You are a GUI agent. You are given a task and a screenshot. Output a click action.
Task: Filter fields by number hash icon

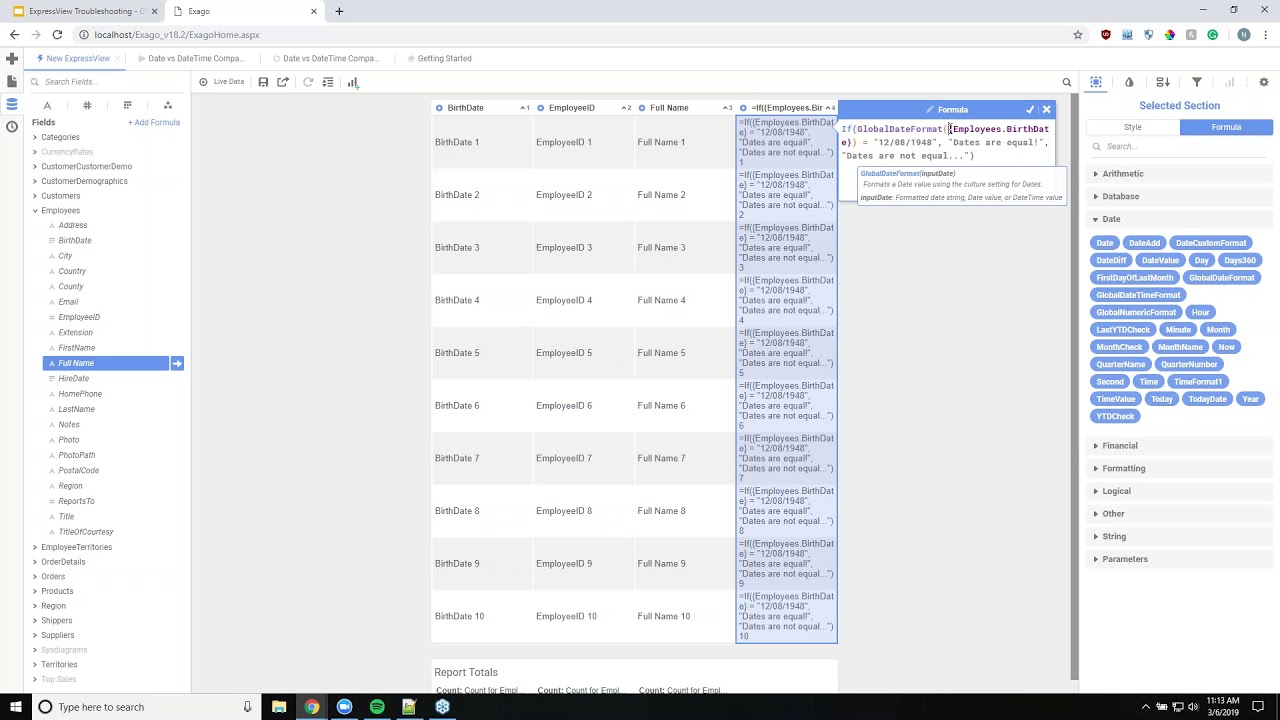pyautogui.click(x=87, y=105)
